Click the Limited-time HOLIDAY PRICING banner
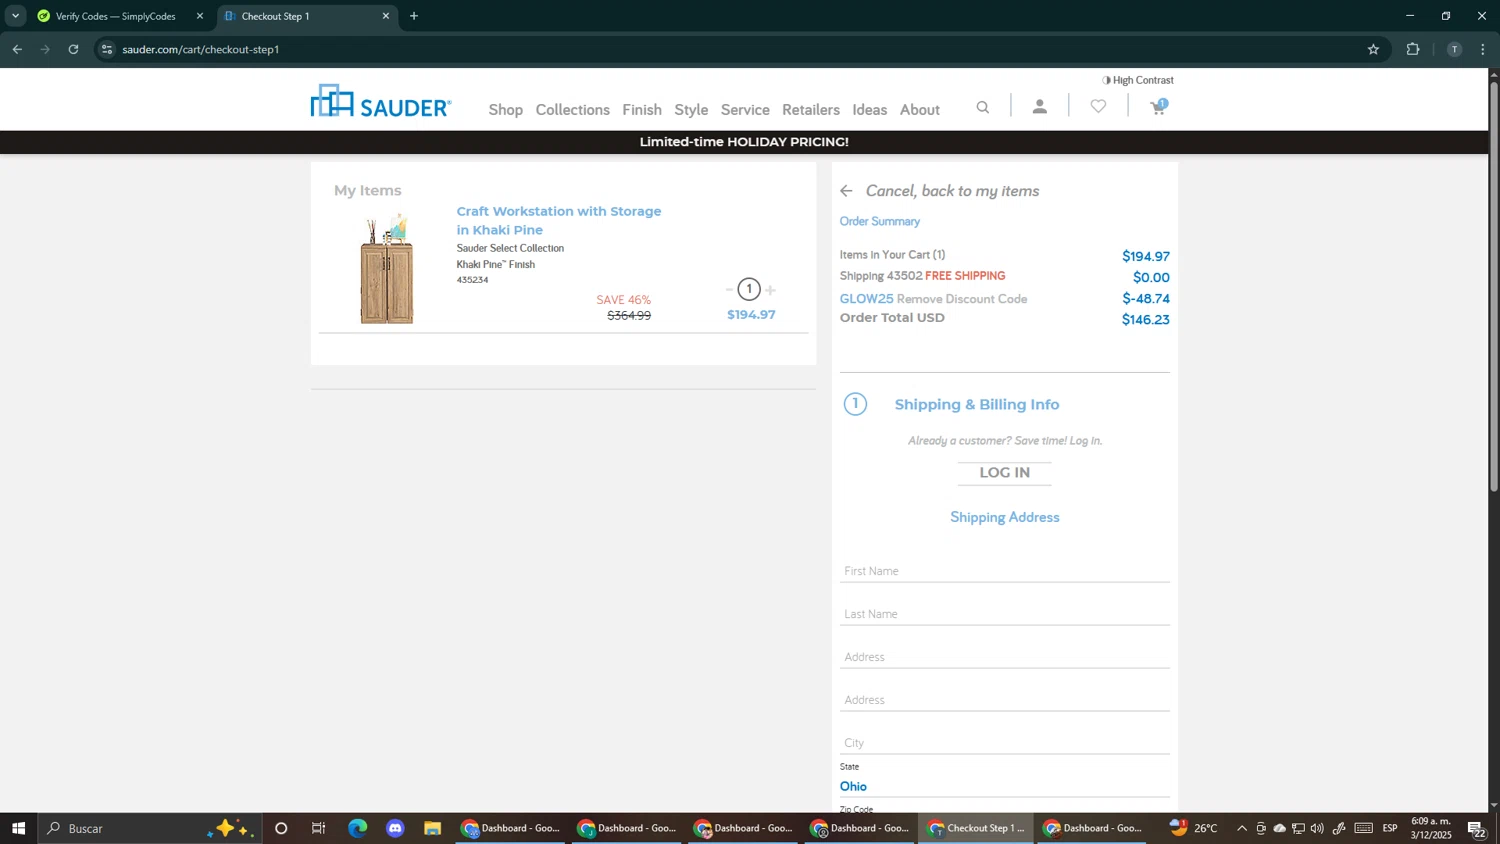Image resolution: width=1500 pixels, height=844 pixels. tap(744, 142)
